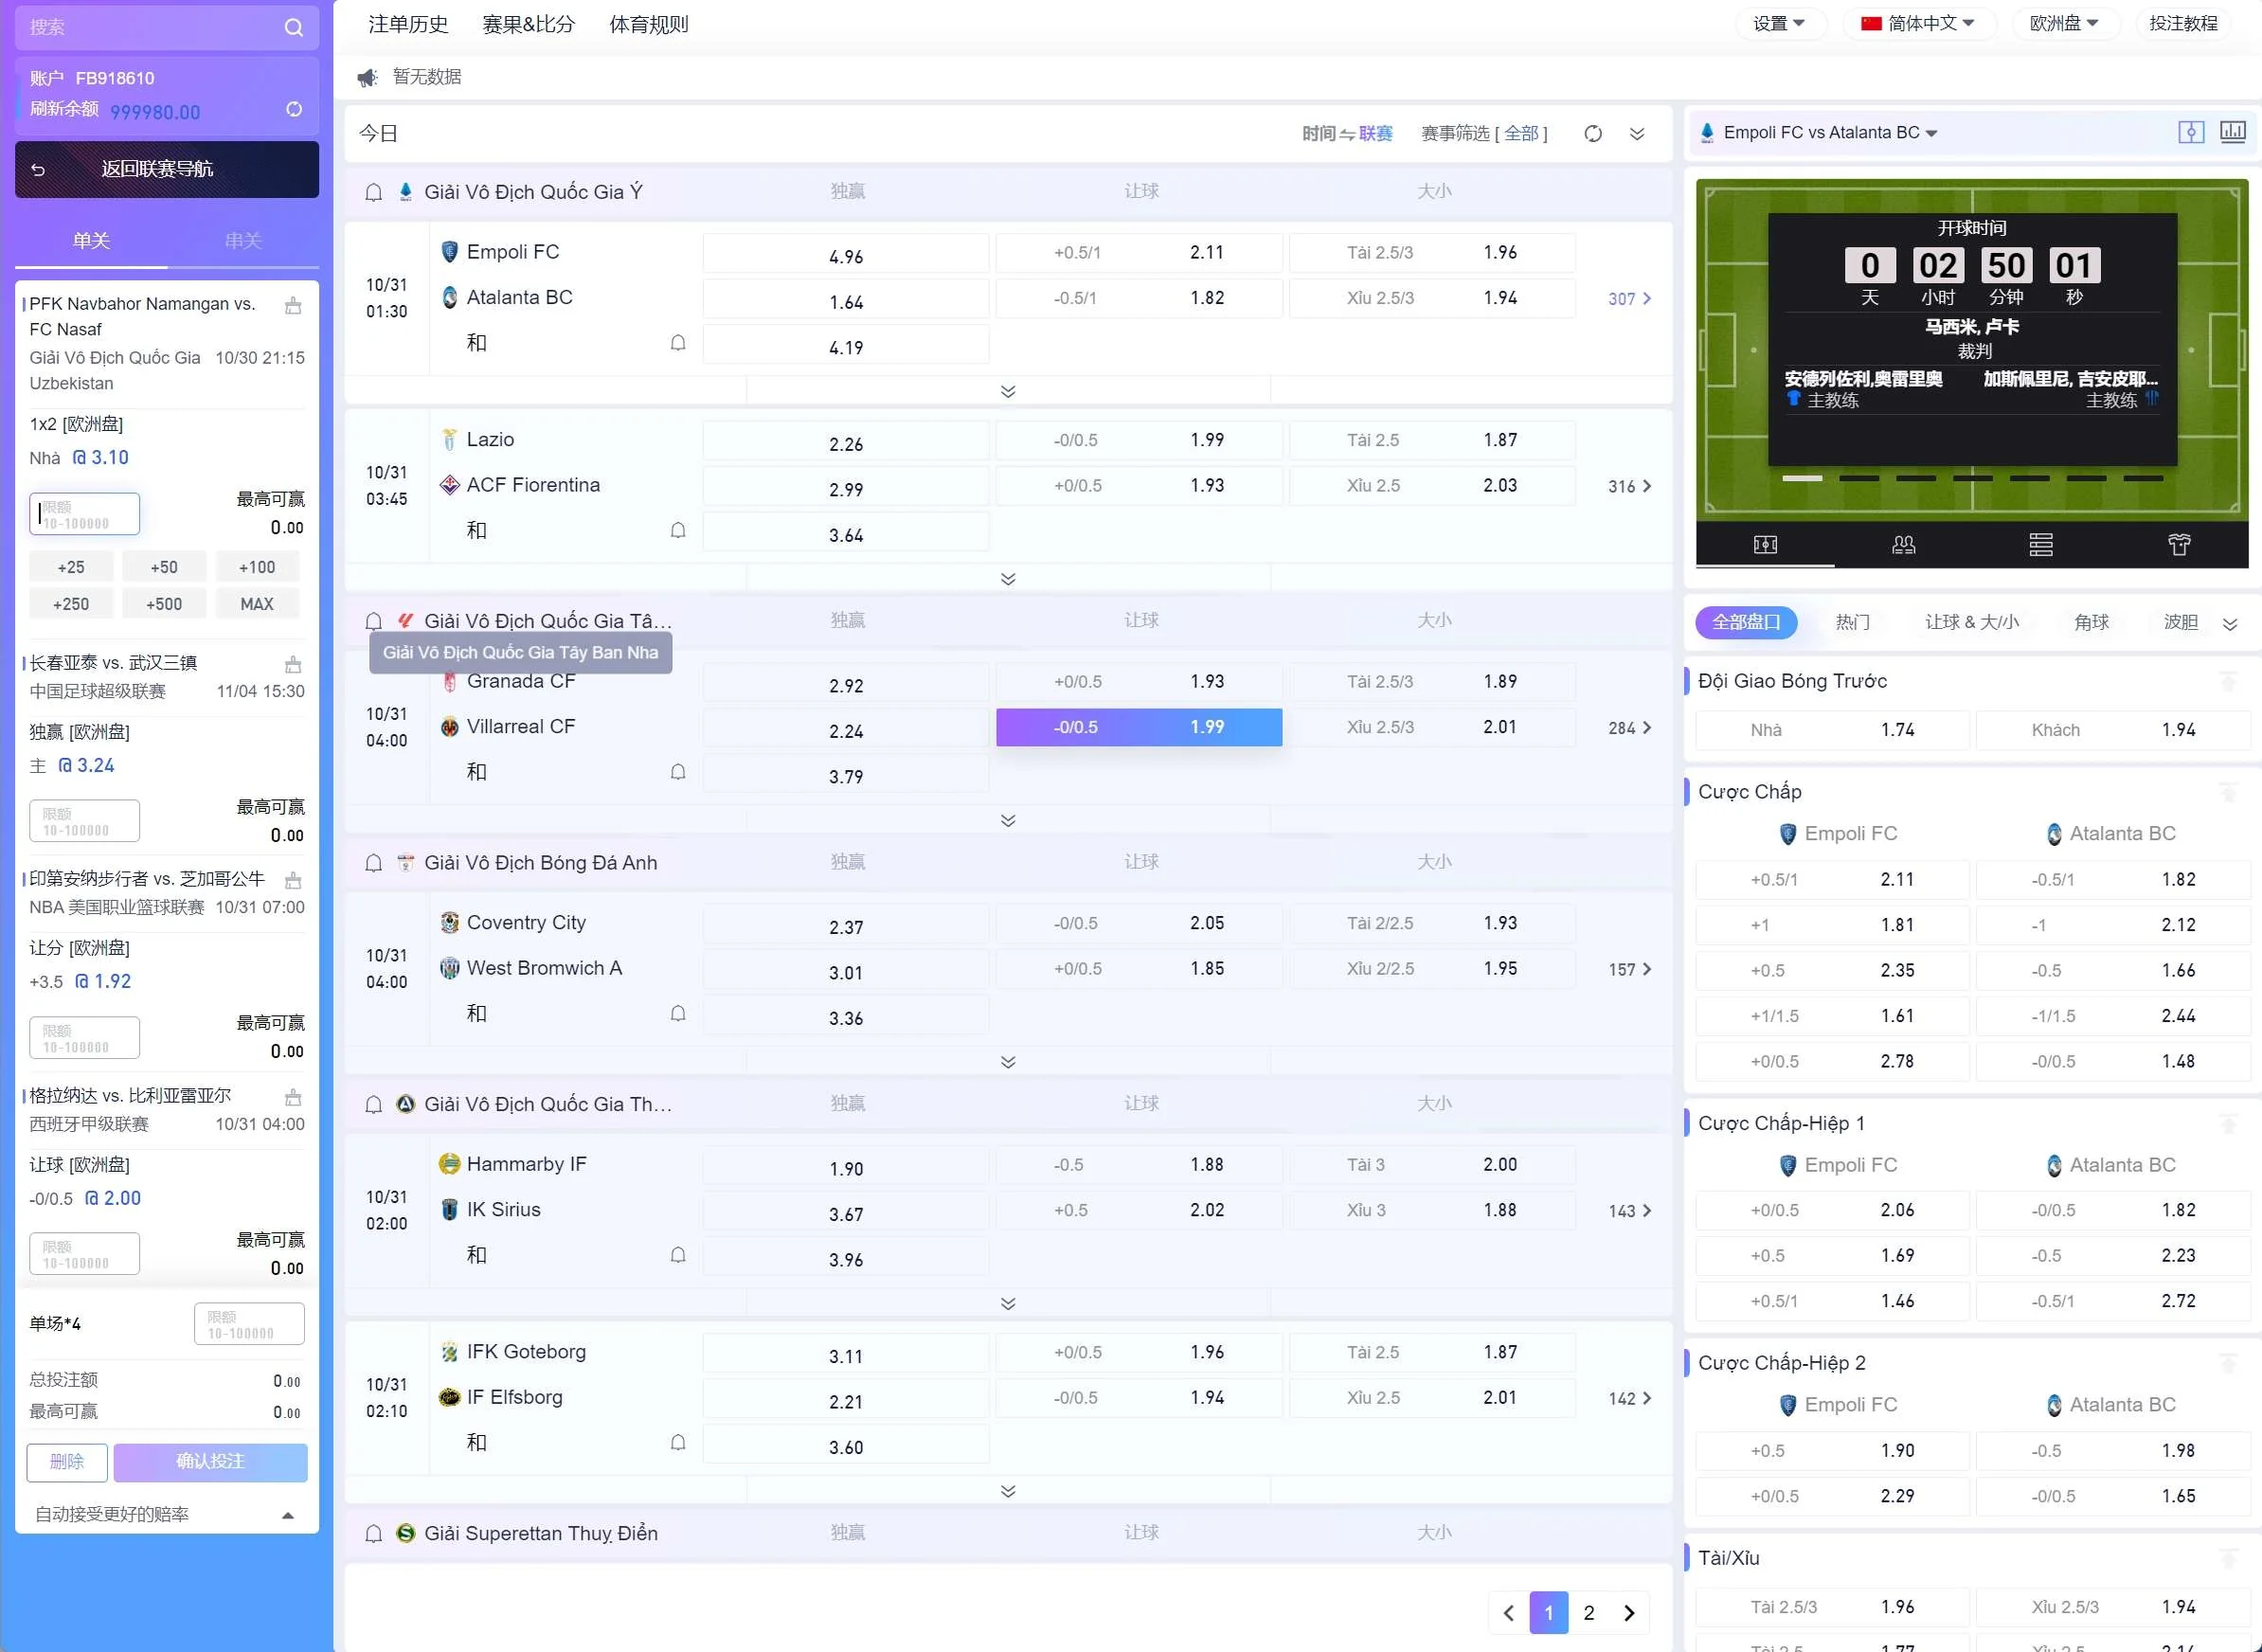This screenshot has width=2262, height=1652.
Task: Open the jersey icon under pitch
Action: 2178,544
